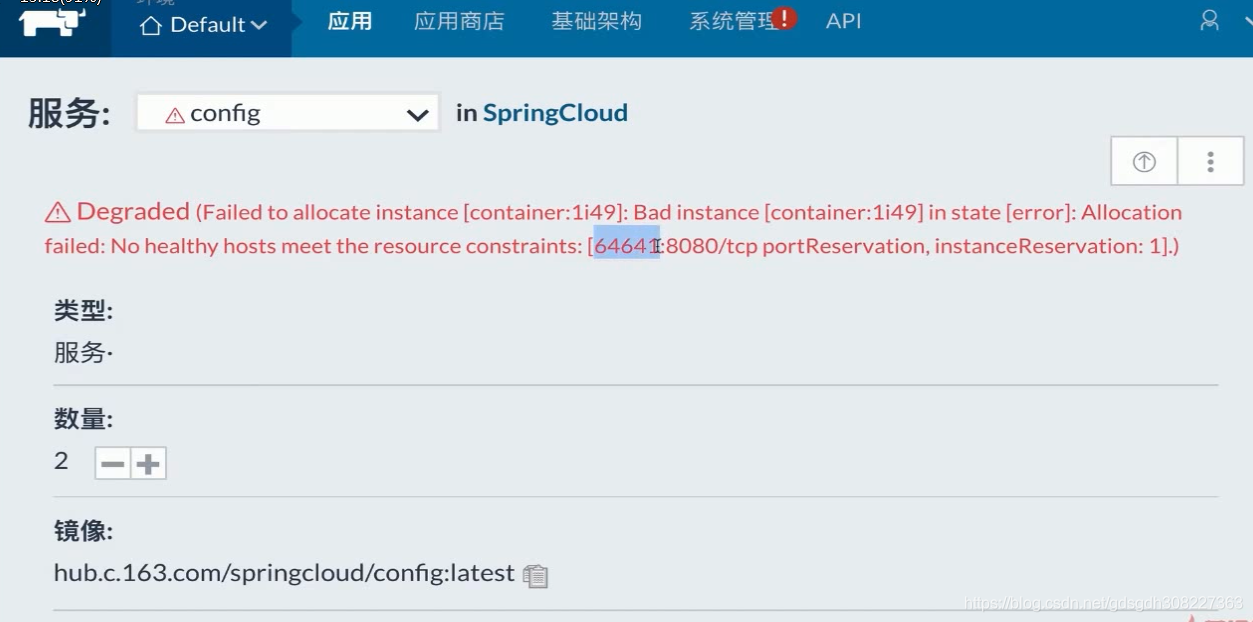Open the SpringCloud stack link
This screenshot has height=622, width=1253.
point(555,113)
